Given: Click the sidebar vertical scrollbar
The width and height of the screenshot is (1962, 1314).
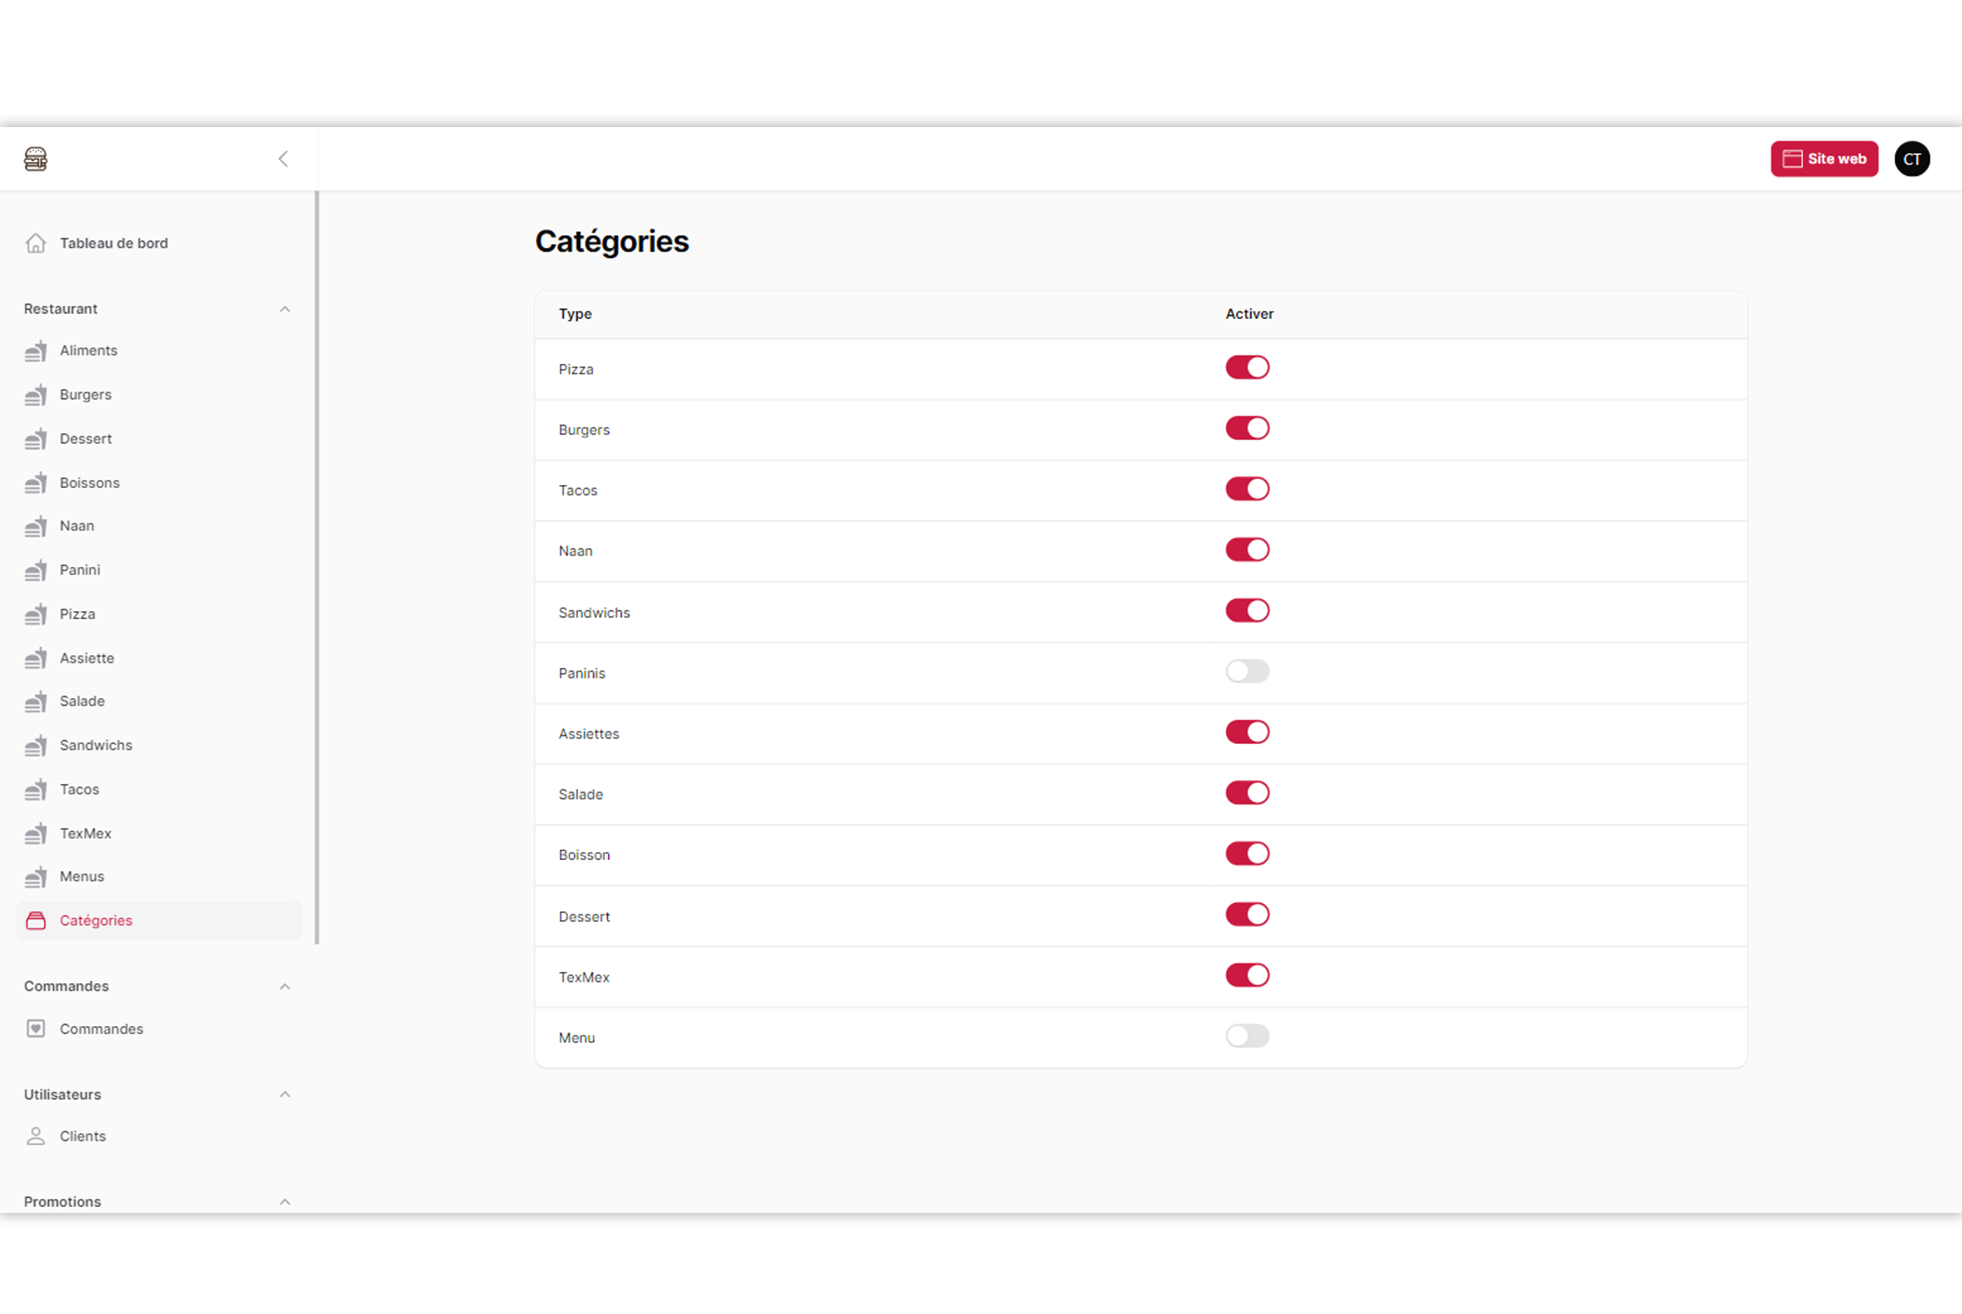Looking at the screenshot, I should click(x=317, y=567).
